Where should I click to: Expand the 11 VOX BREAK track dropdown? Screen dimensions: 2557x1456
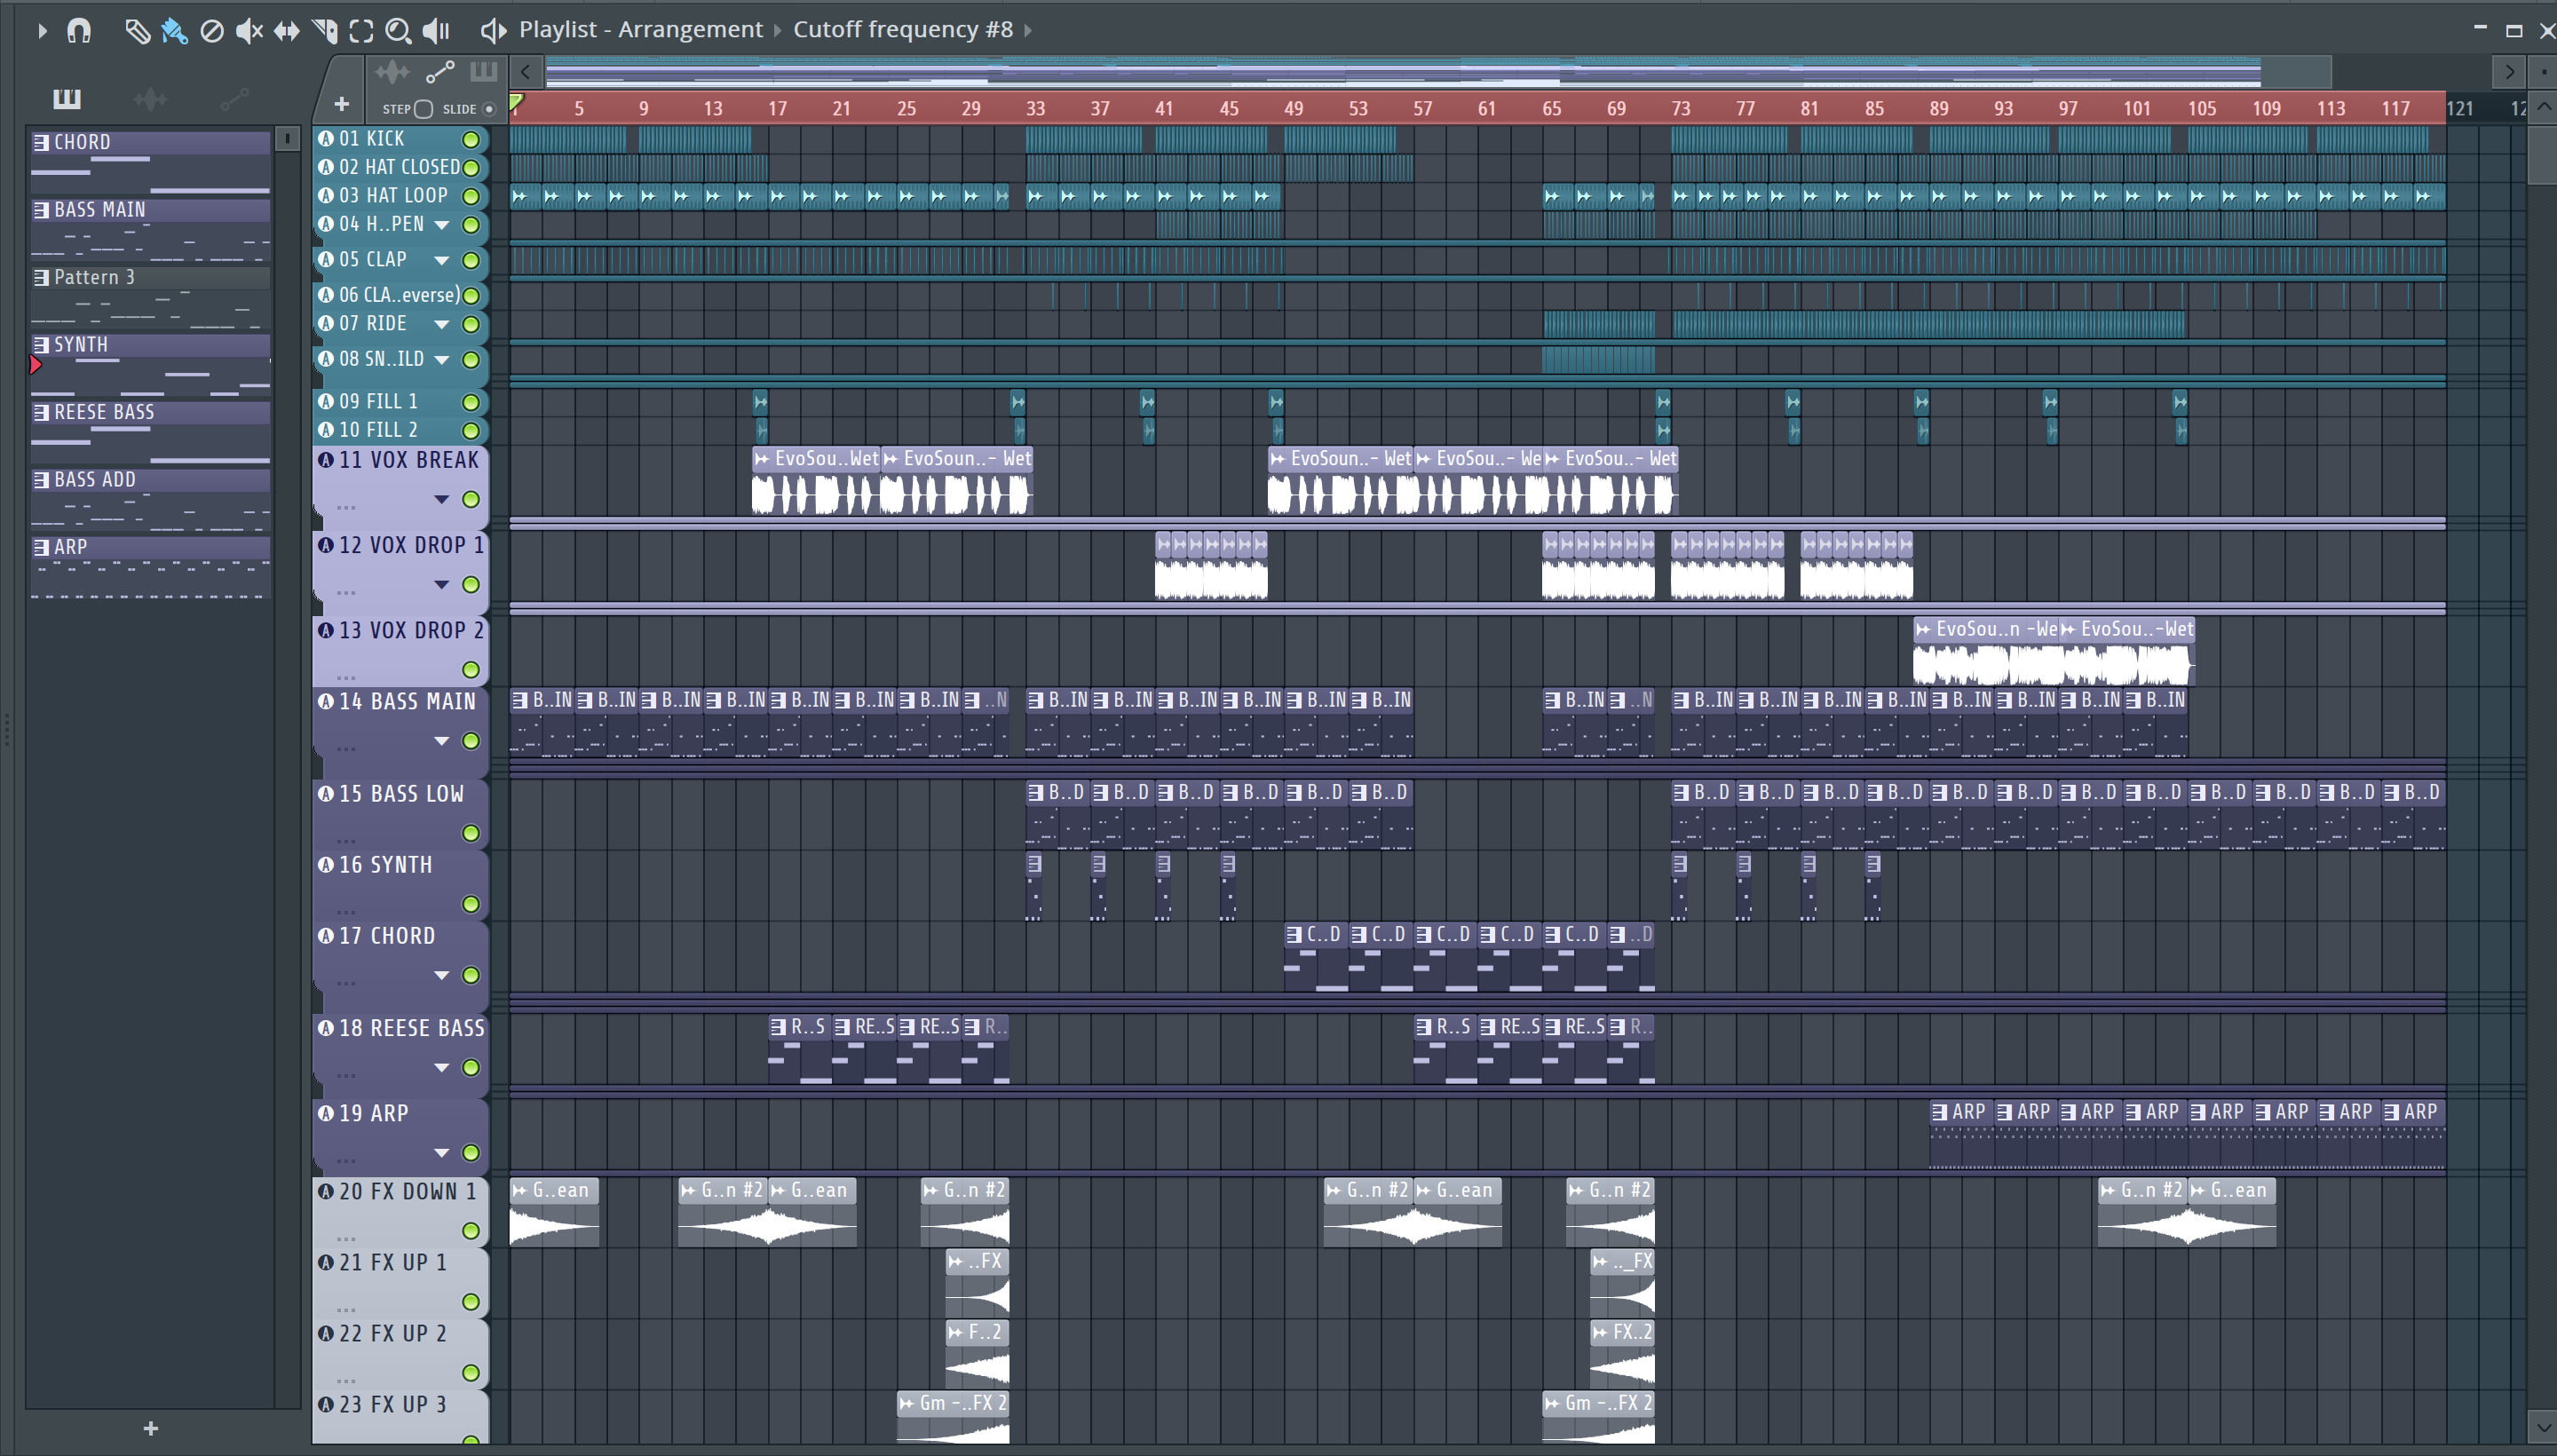(x=441, y=499)
